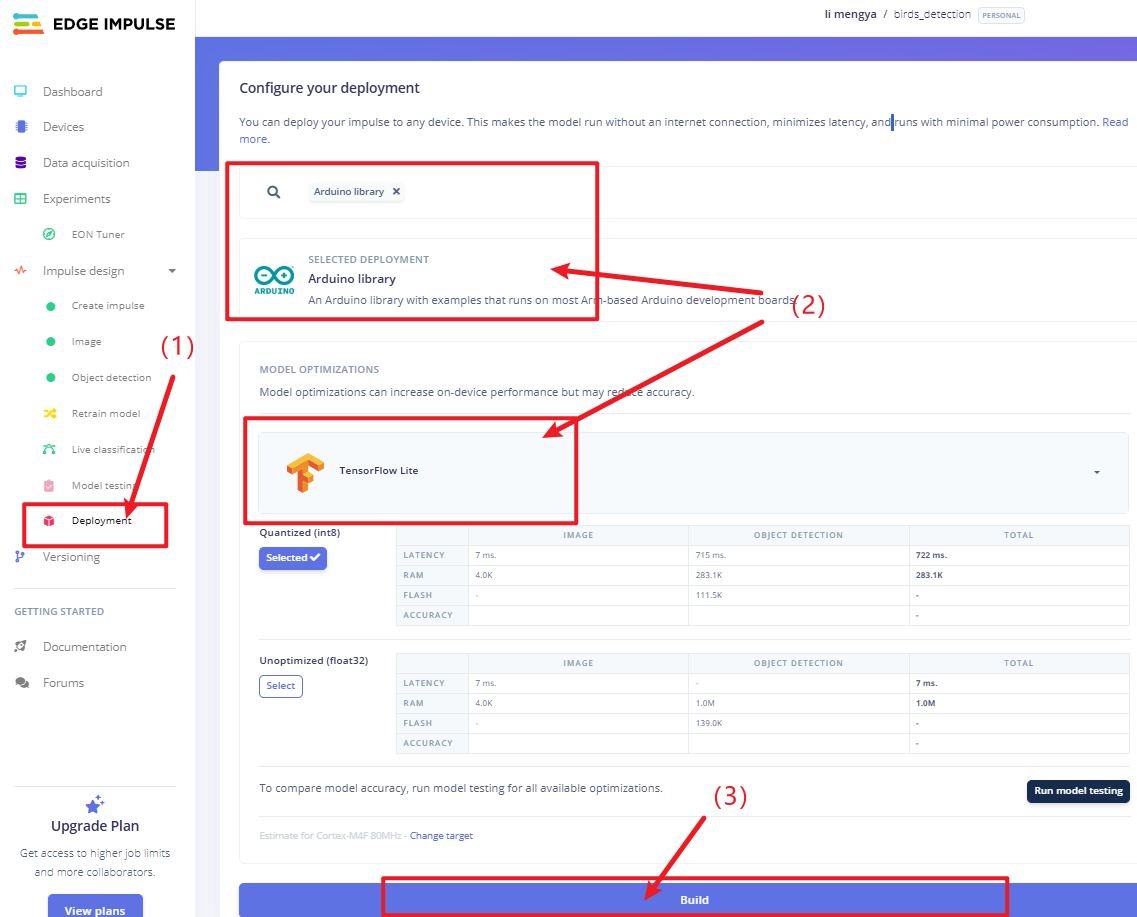Viewport: 1137px width, 917px height.
Task: Click the red Deployment cube icon
Action: 49,520
